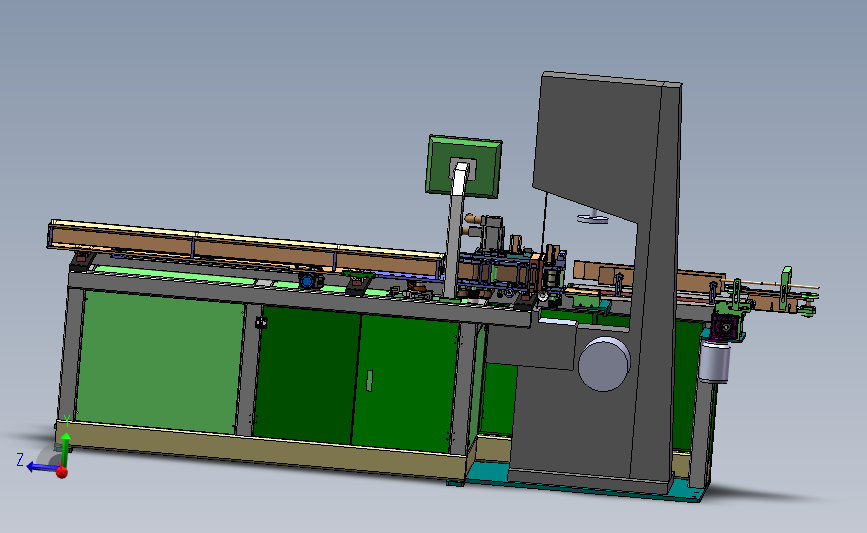The width and height of the screenshot is (867, 533).
Task: Click the handle on the right cabinet door
Action: coord(369,380)
